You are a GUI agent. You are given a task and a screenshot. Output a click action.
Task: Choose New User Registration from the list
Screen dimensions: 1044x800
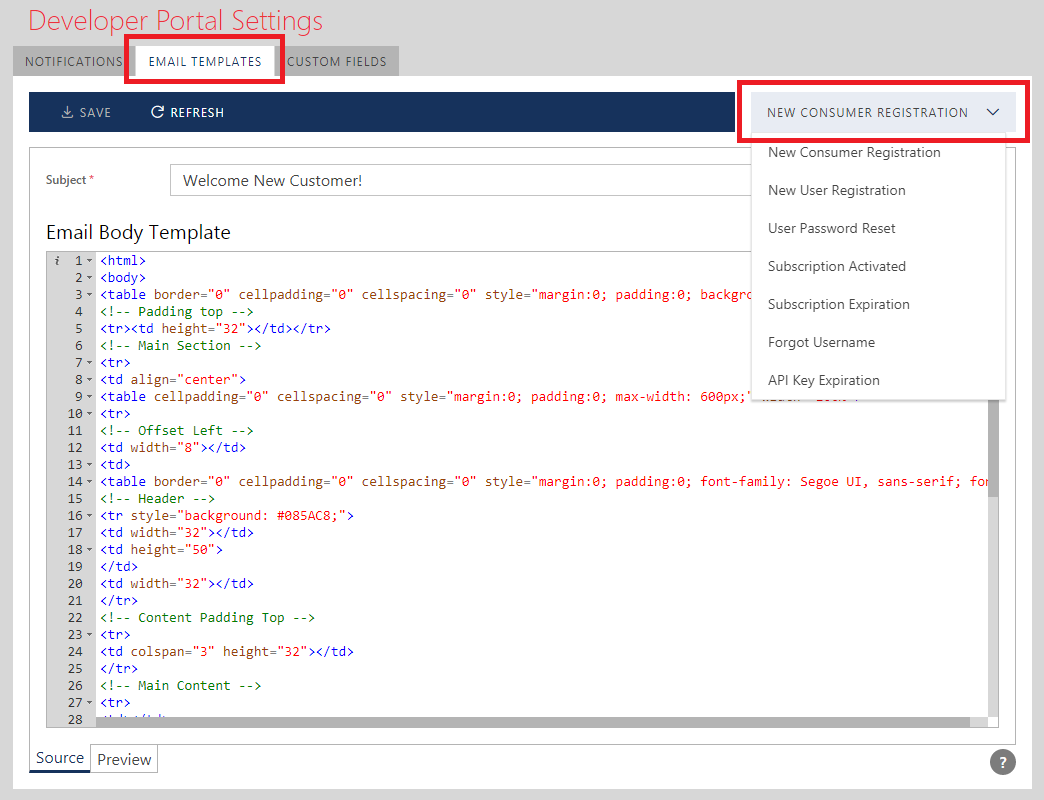[x=836, y=190]
